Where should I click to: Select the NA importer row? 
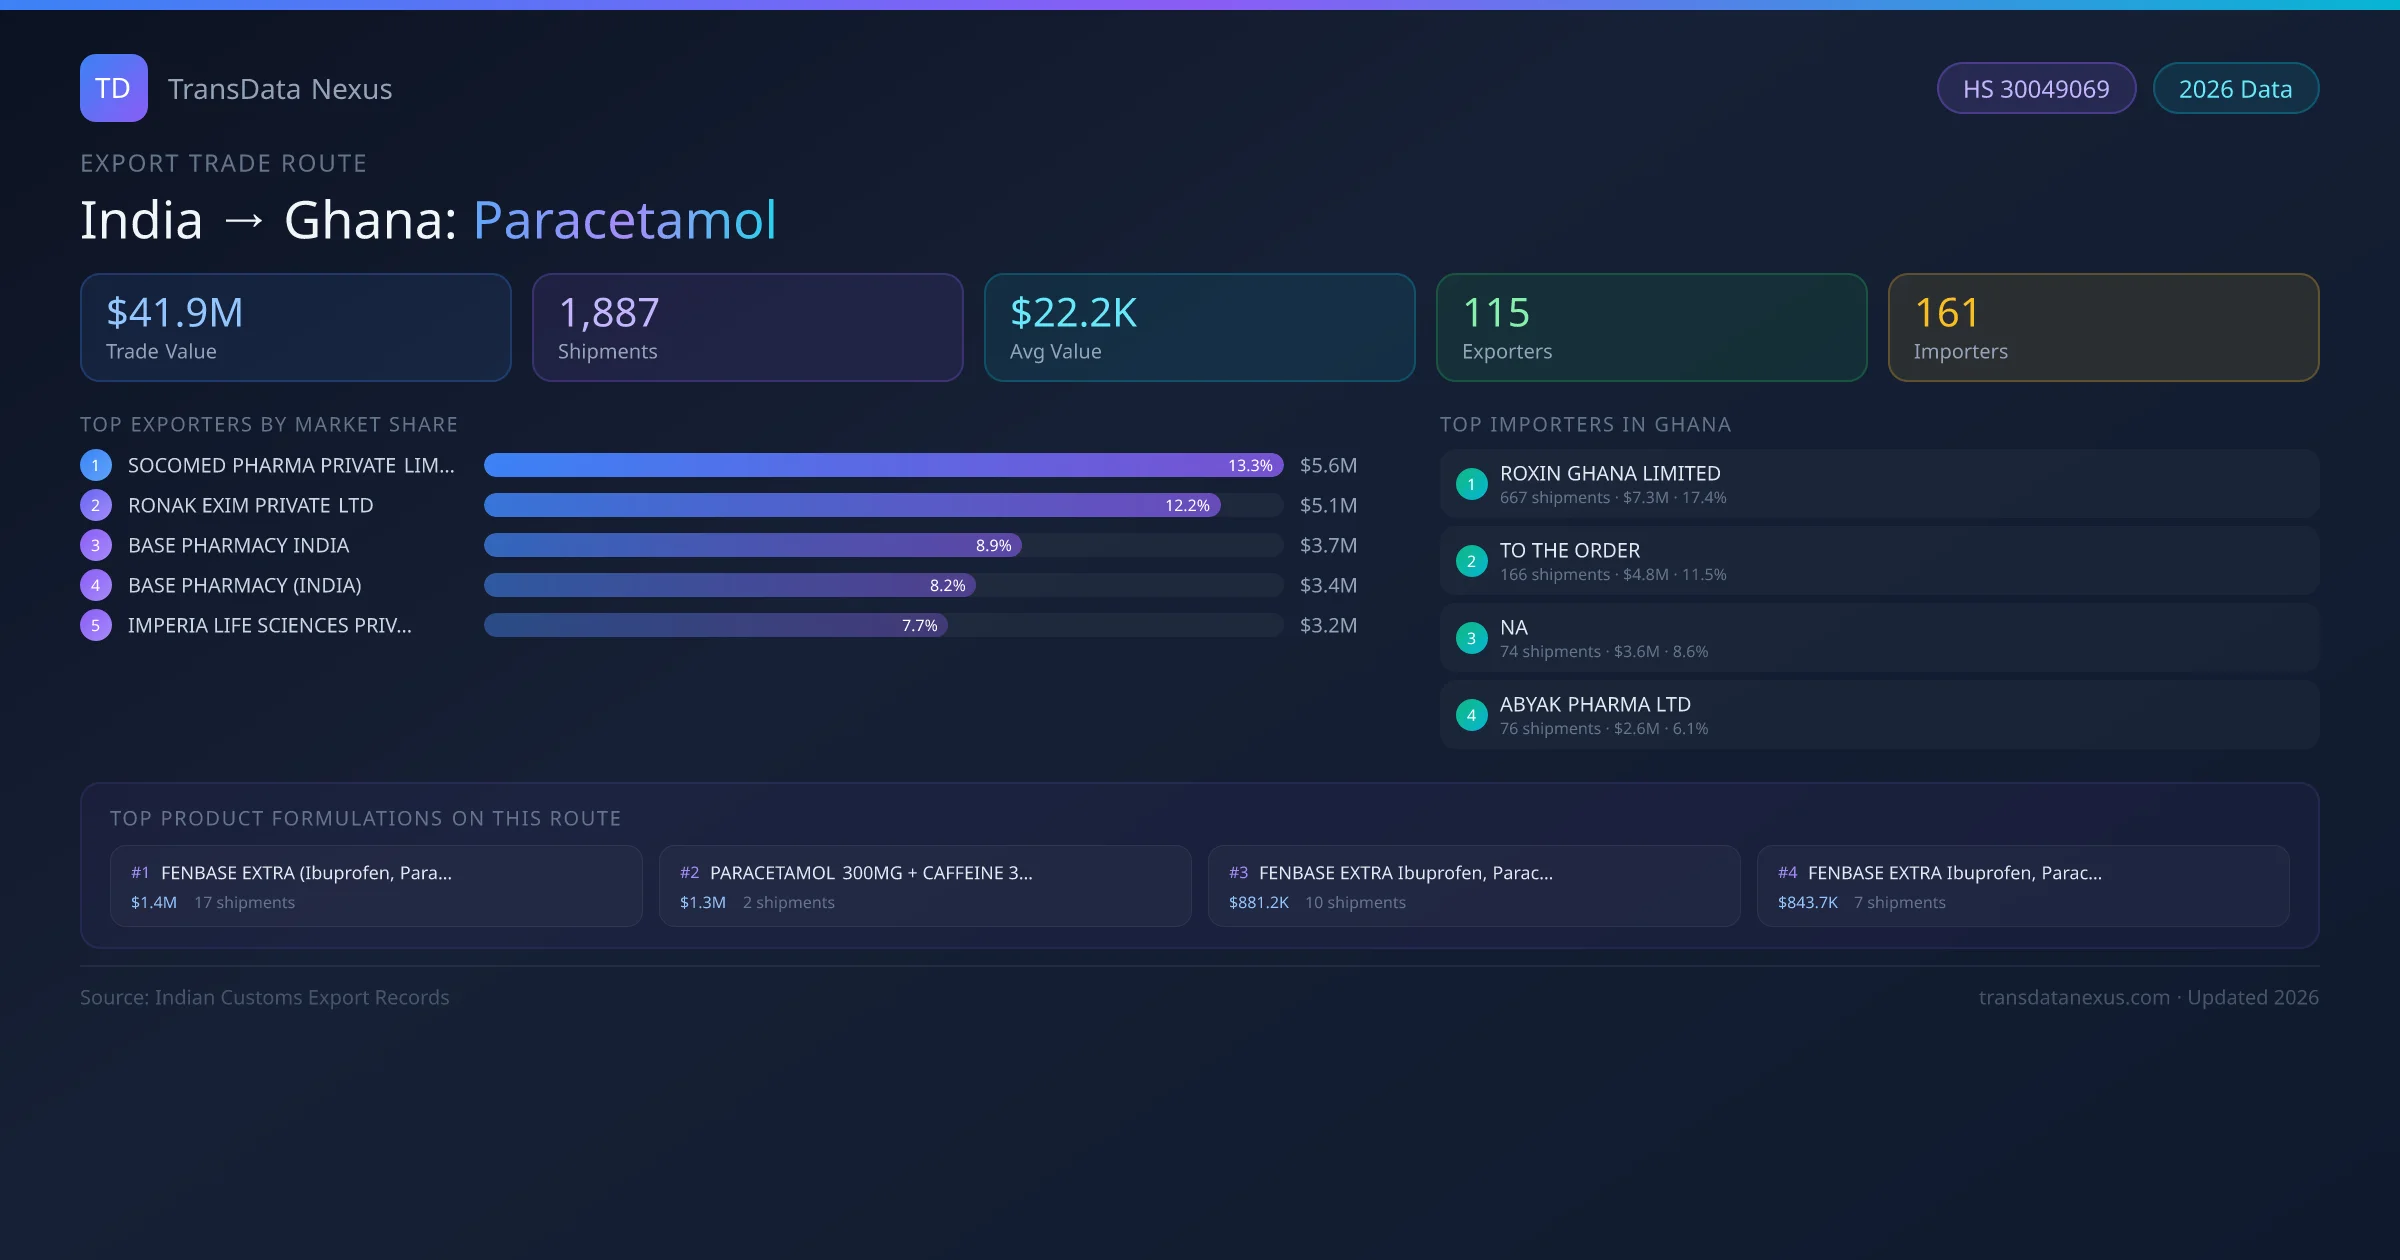click(x=1879, y=638)
